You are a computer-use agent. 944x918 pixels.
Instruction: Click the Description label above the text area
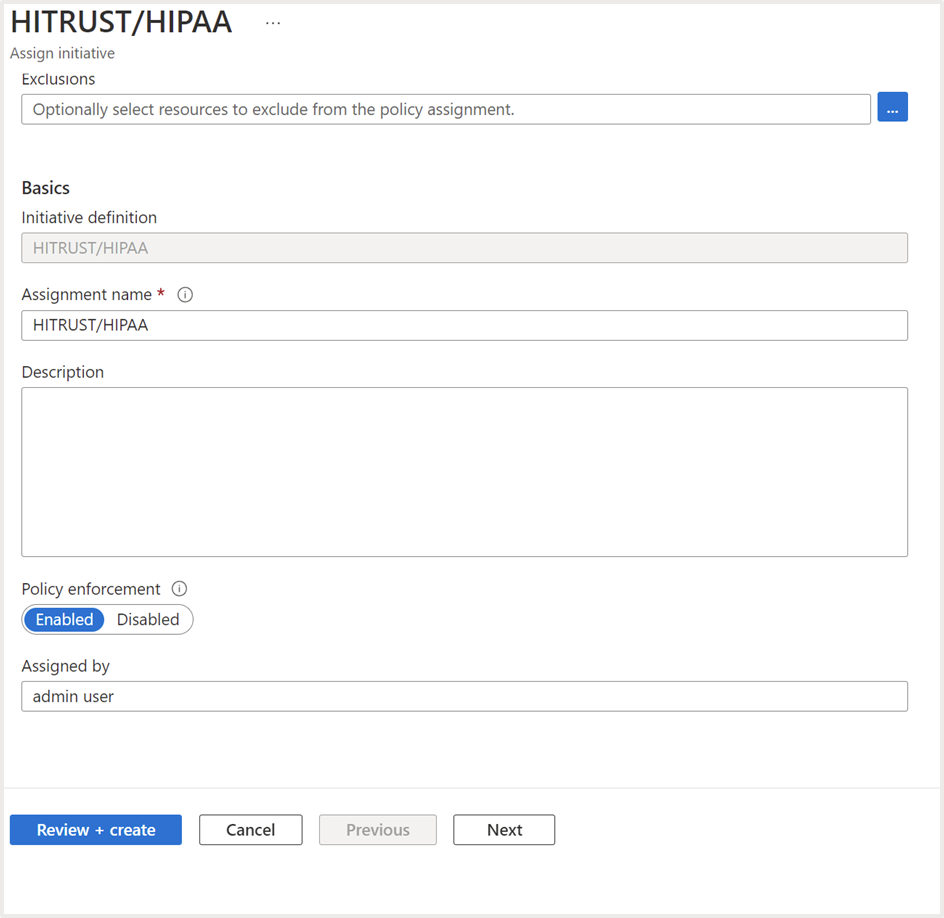pyautogui.click(x=62, y=372)
